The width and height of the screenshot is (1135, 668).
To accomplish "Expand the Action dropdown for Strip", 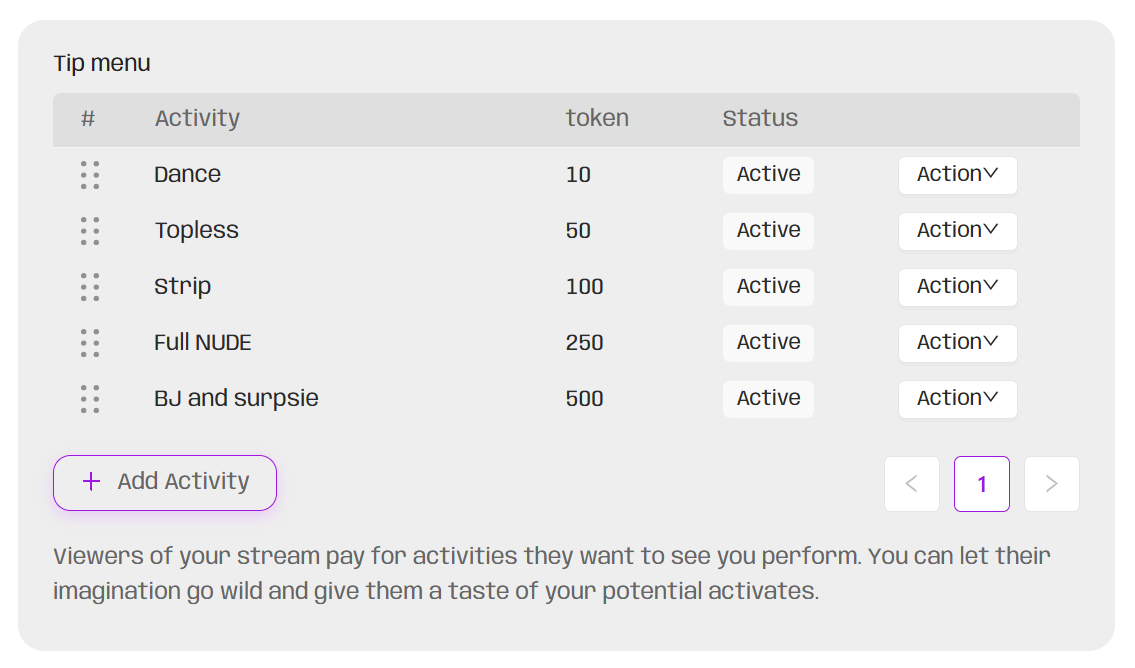I will [957, 287].
